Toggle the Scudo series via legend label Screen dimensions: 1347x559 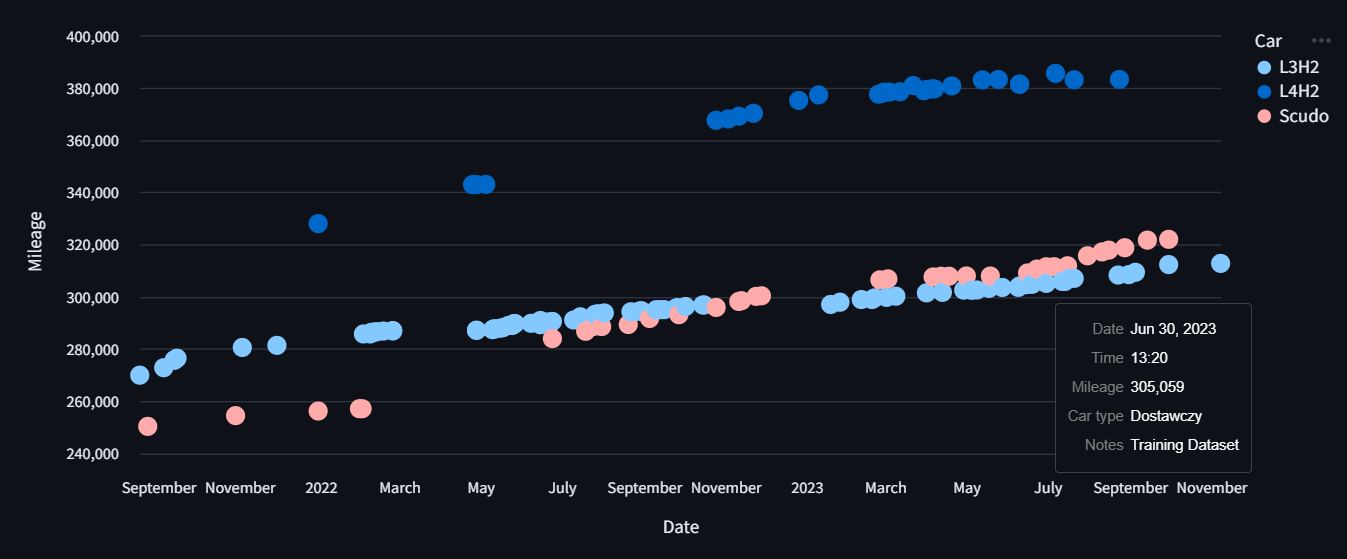(x=1304, y=116)
